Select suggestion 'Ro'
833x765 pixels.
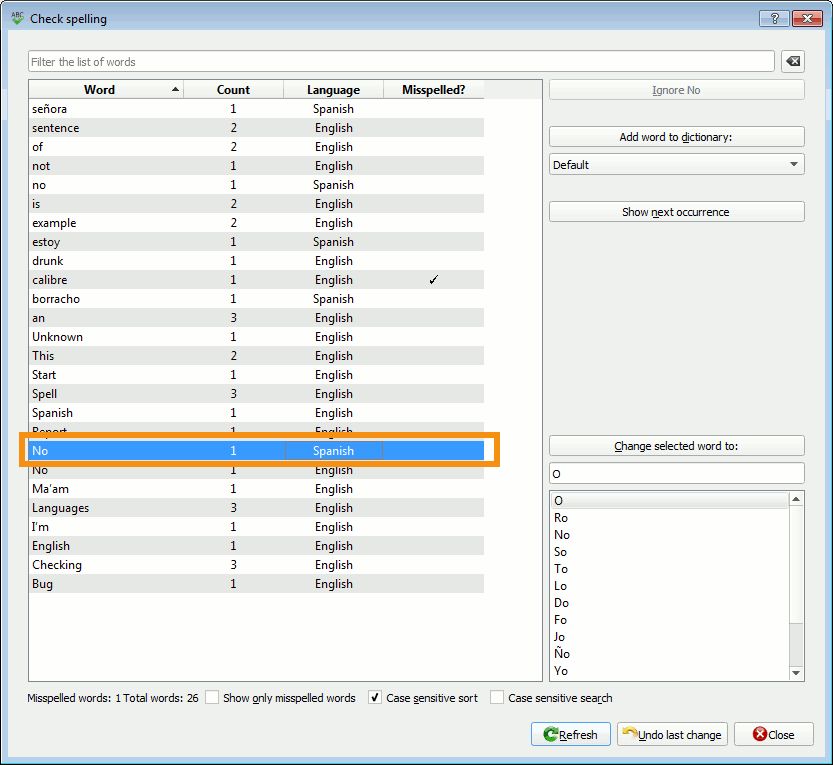coord(669,517)
